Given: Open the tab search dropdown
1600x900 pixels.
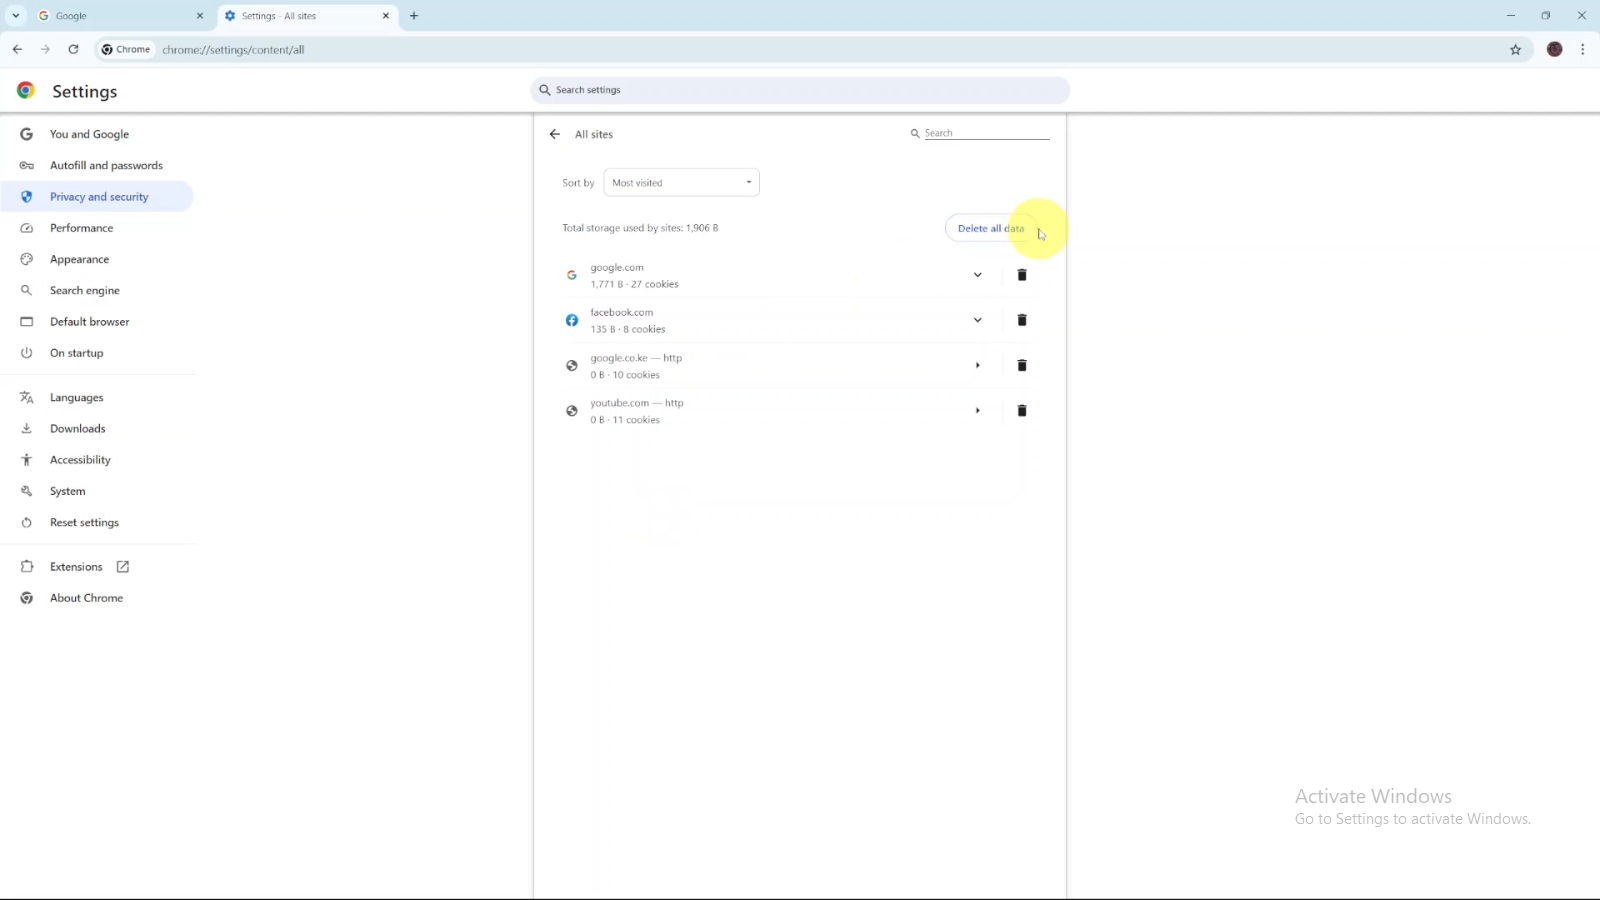Looking at the screenshot, I should pyautogui.click(x=16, y=16).
